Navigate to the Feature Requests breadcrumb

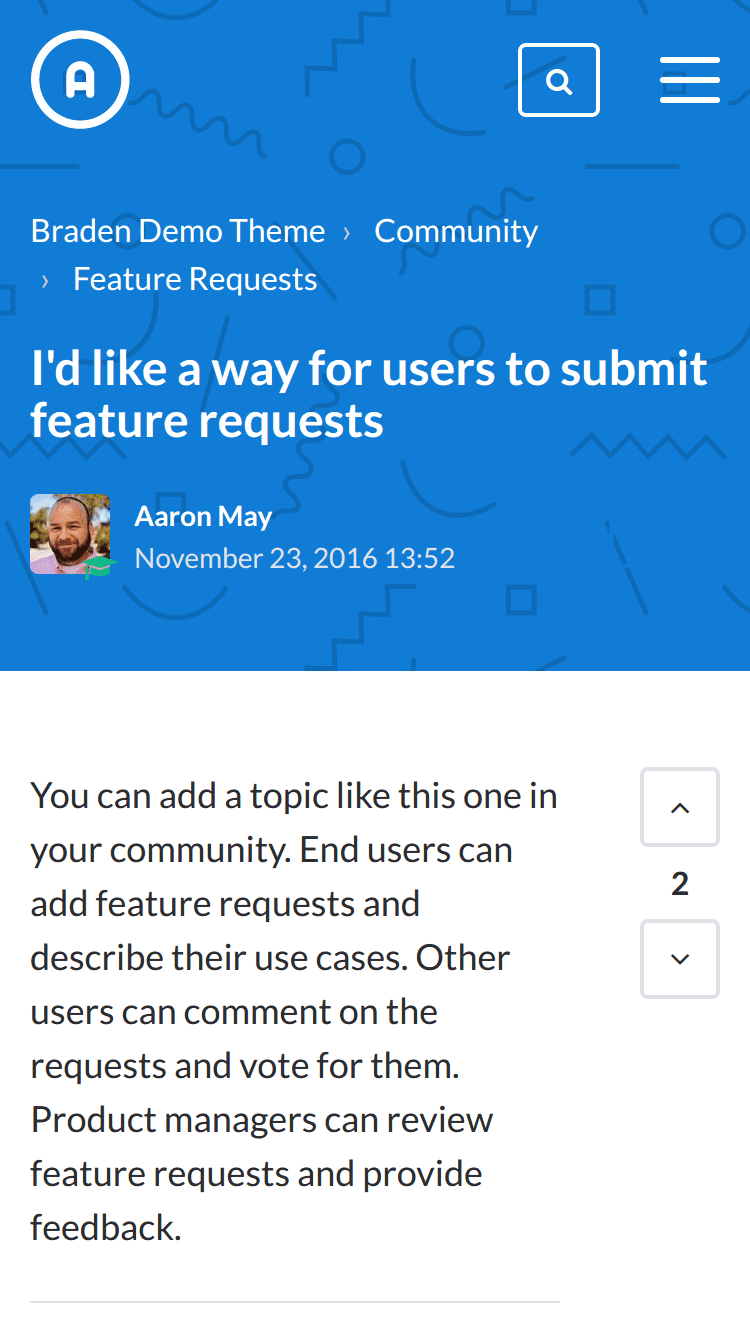195,279
